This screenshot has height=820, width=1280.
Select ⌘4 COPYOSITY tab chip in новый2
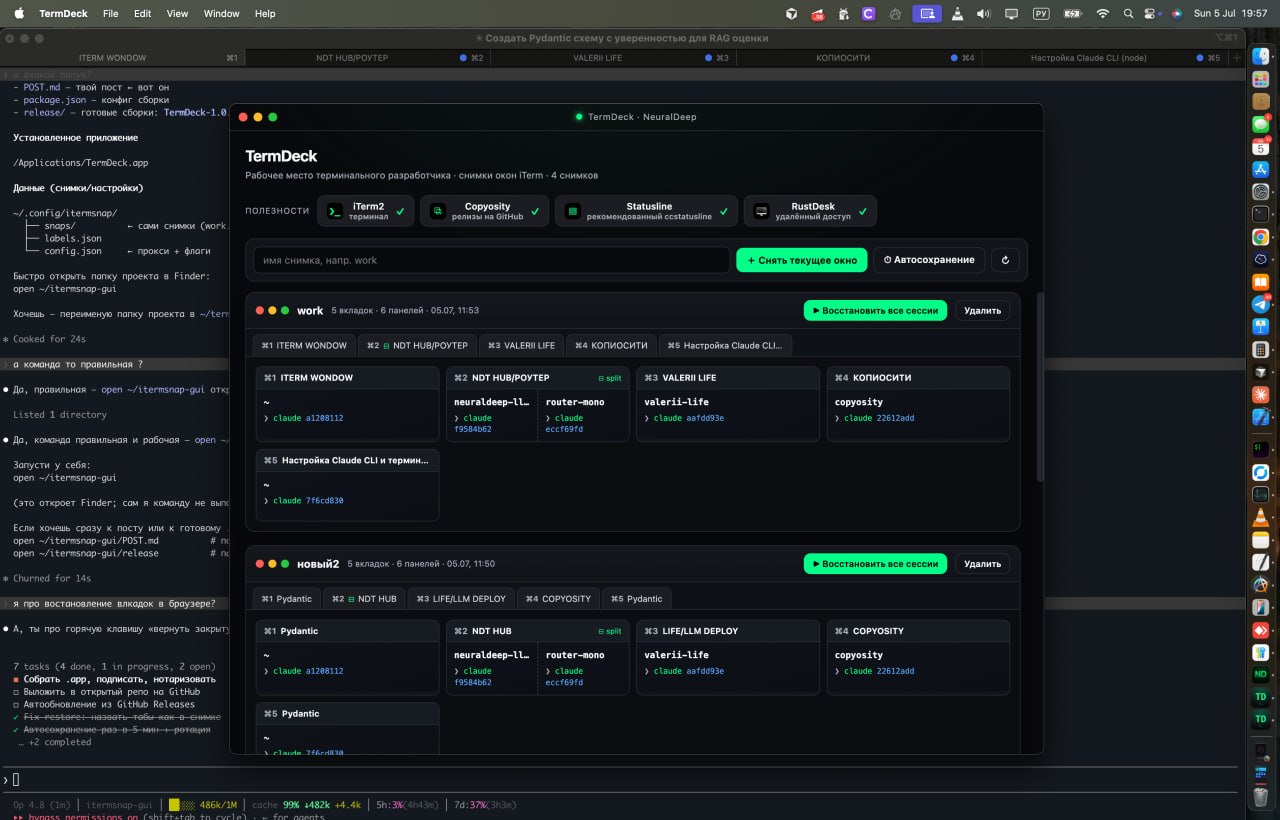[x=558, y=598]
